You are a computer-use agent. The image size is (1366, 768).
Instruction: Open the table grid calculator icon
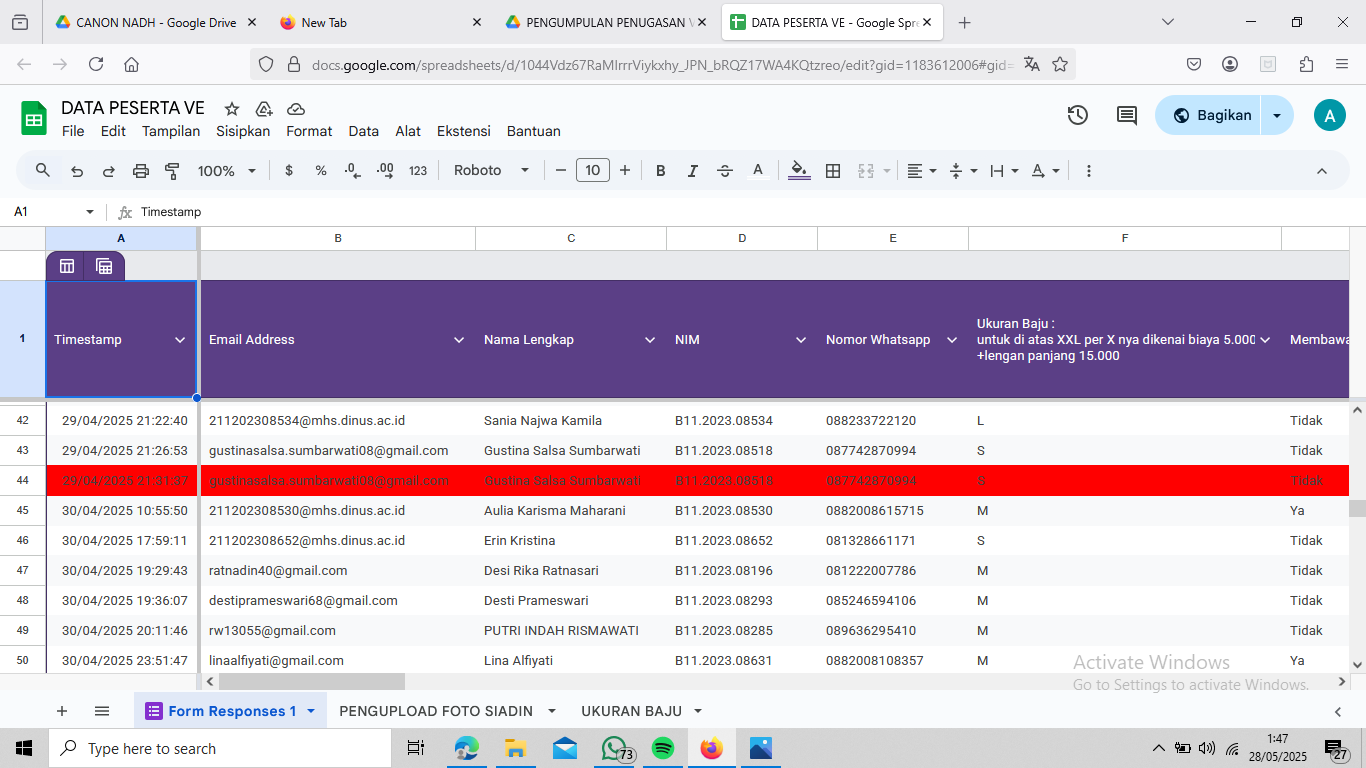[x=103, y=266]
